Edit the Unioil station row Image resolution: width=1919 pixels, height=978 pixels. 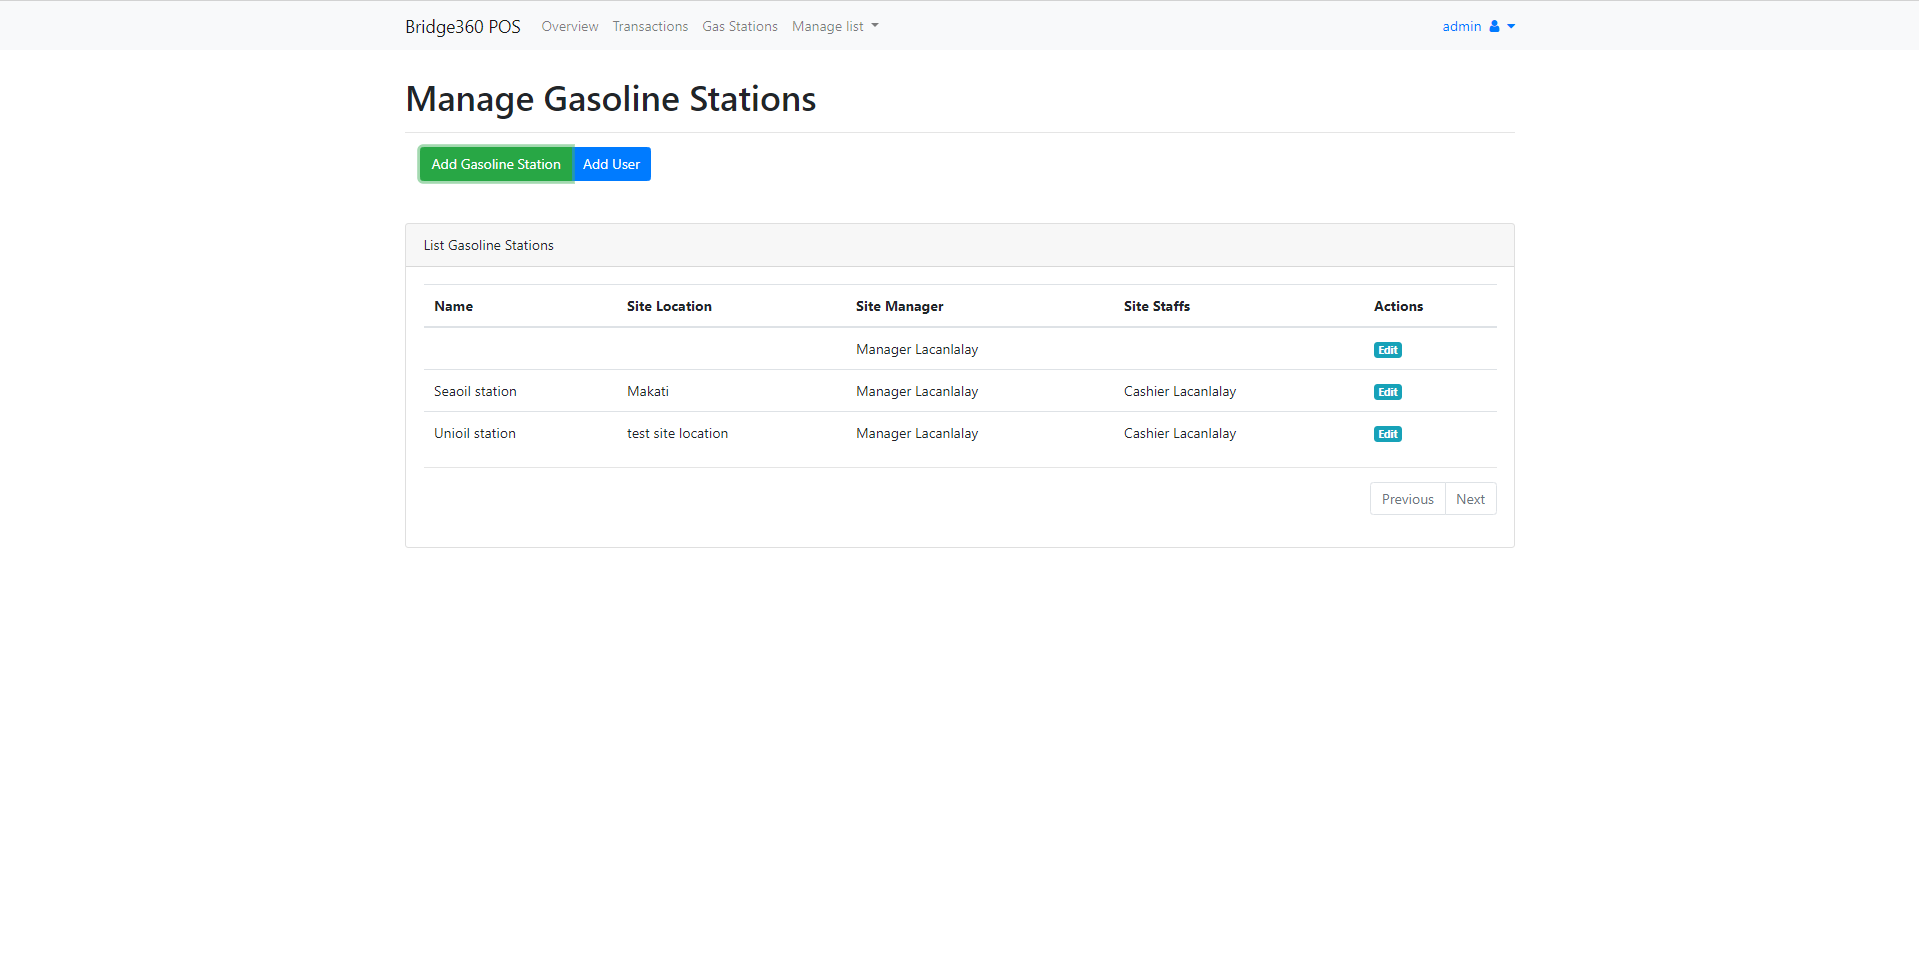[1388, 434]
